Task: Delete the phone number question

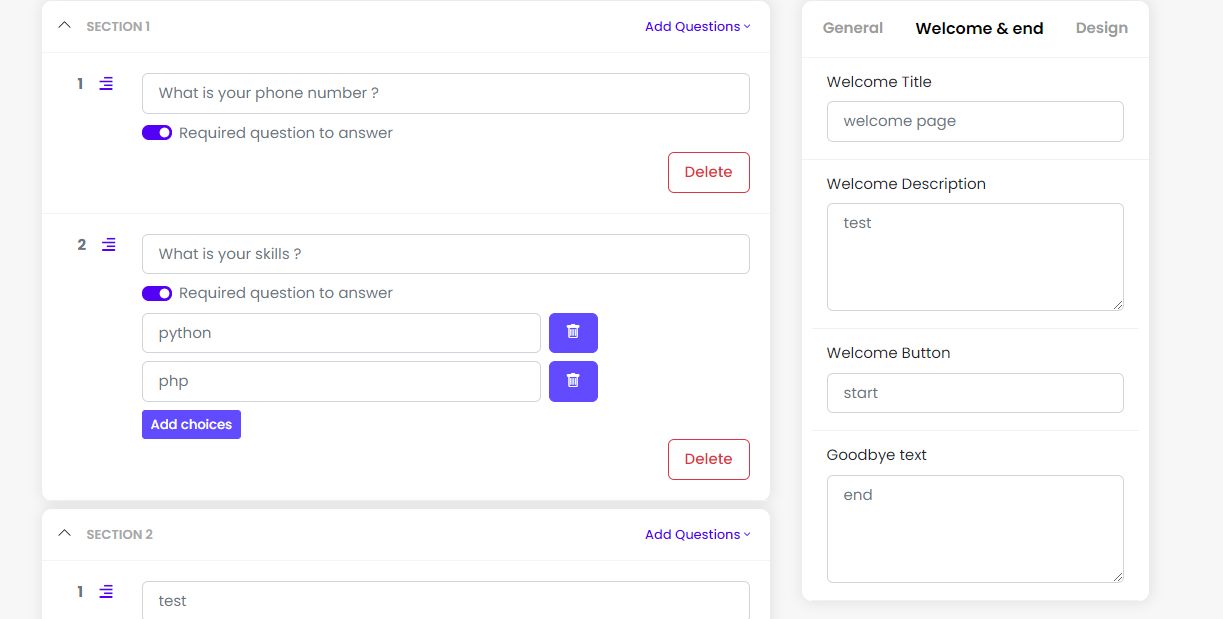Action: click(708, 172)
